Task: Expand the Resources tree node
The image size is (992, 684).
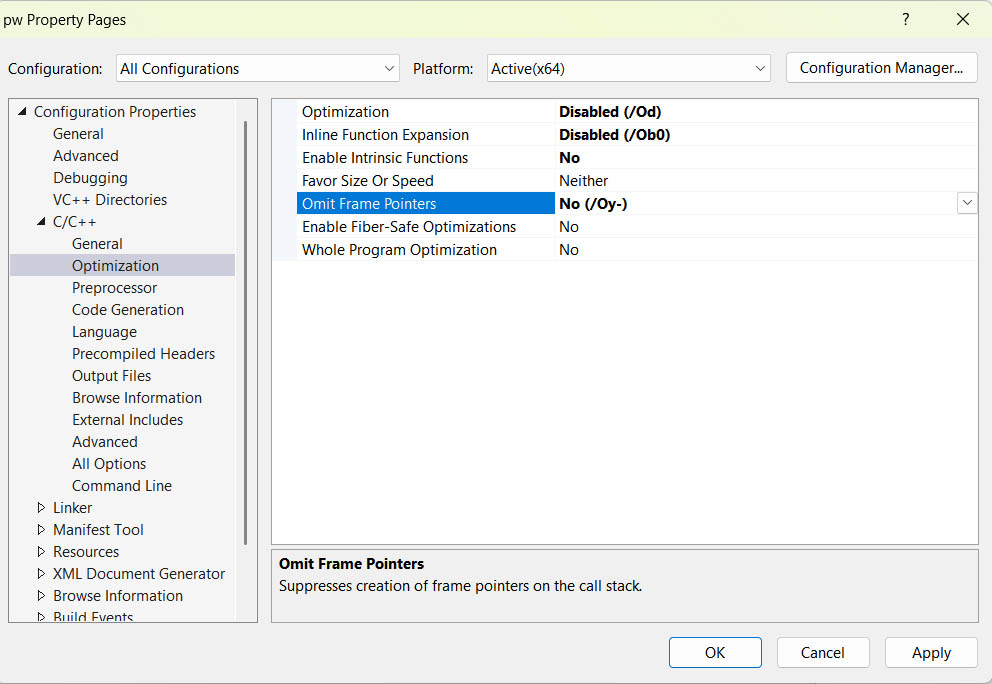Action: 41,552
